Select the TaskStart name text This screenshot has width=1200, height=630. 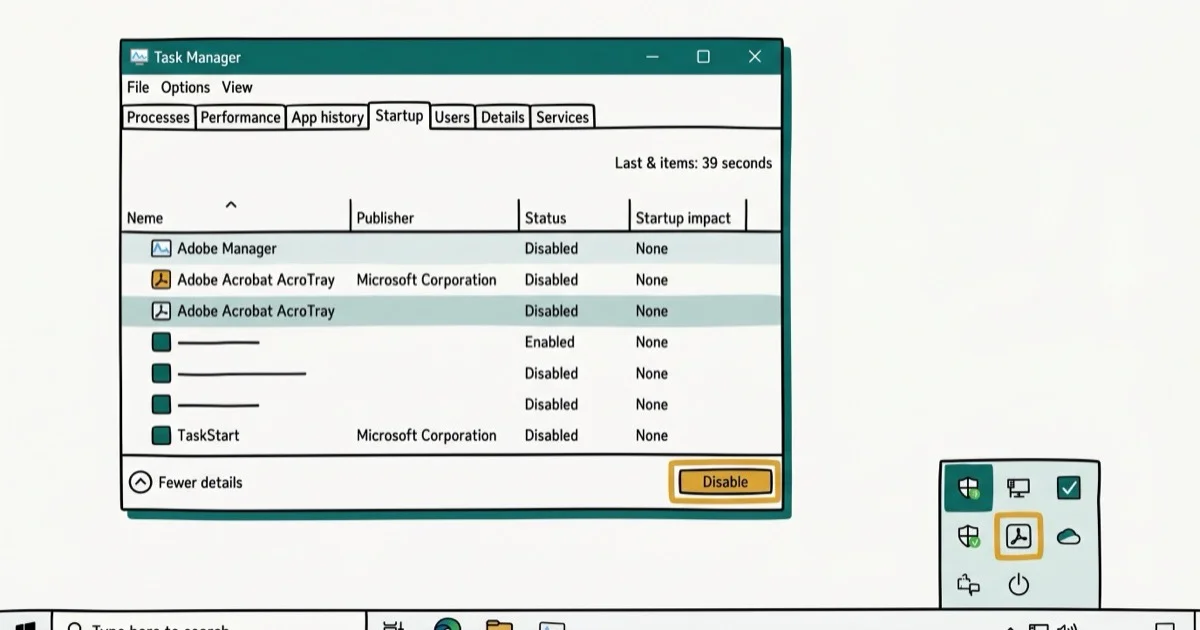coord(208,435)
